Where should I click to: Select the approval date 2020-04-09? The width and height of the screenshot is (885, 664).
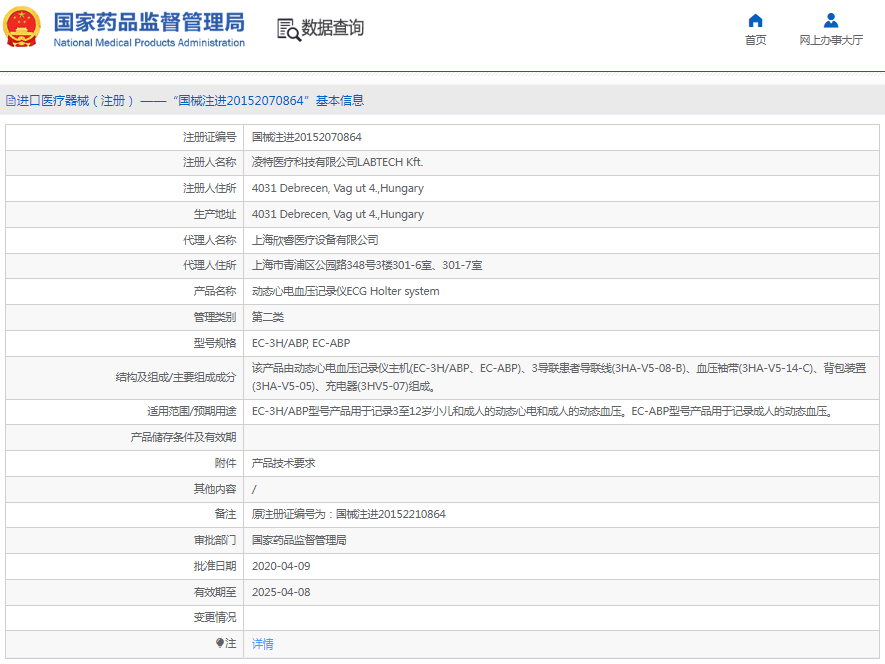click(281, 566)
